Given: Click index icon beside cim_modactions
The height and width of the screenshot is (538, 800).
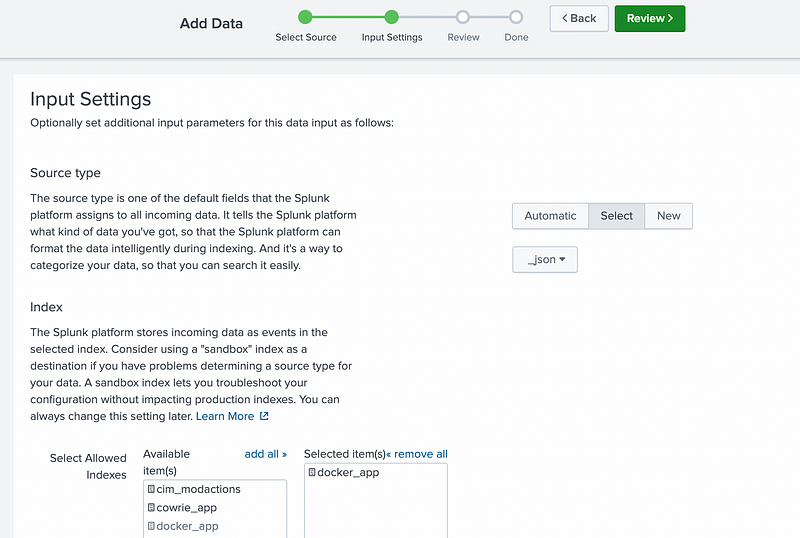Looking at the screenshot, I should 151,489.
